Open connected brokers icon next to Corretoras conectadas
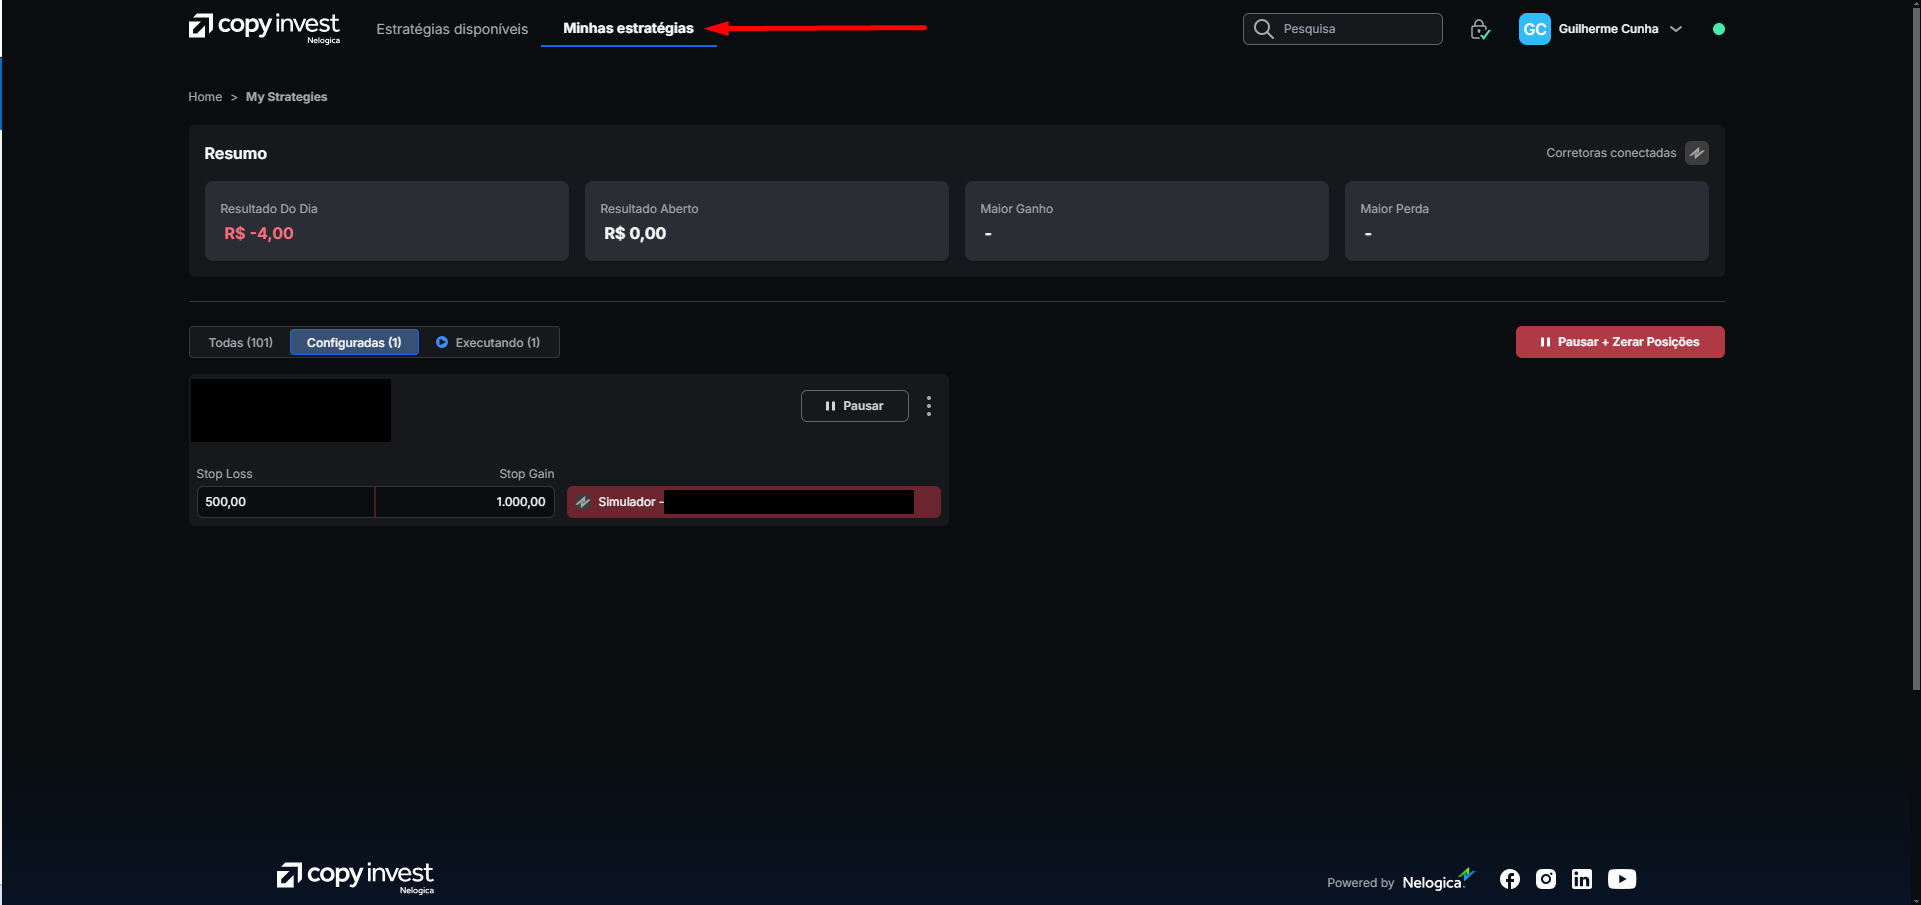The width and height of the screenshot is (1921, 905). [1696, 153]
